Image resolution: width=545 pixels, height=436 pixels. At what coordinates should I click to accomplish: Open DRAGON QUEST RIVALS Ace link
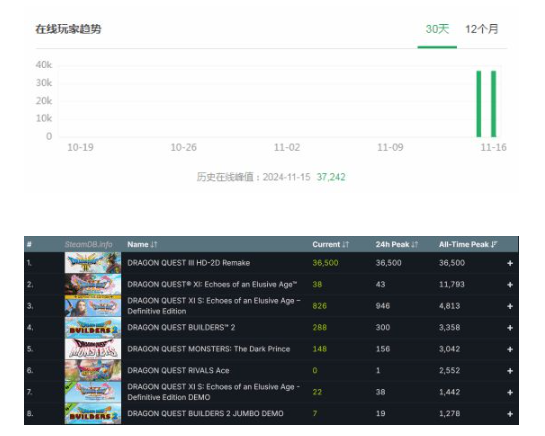pyautogui.click(x=178, y=371)
